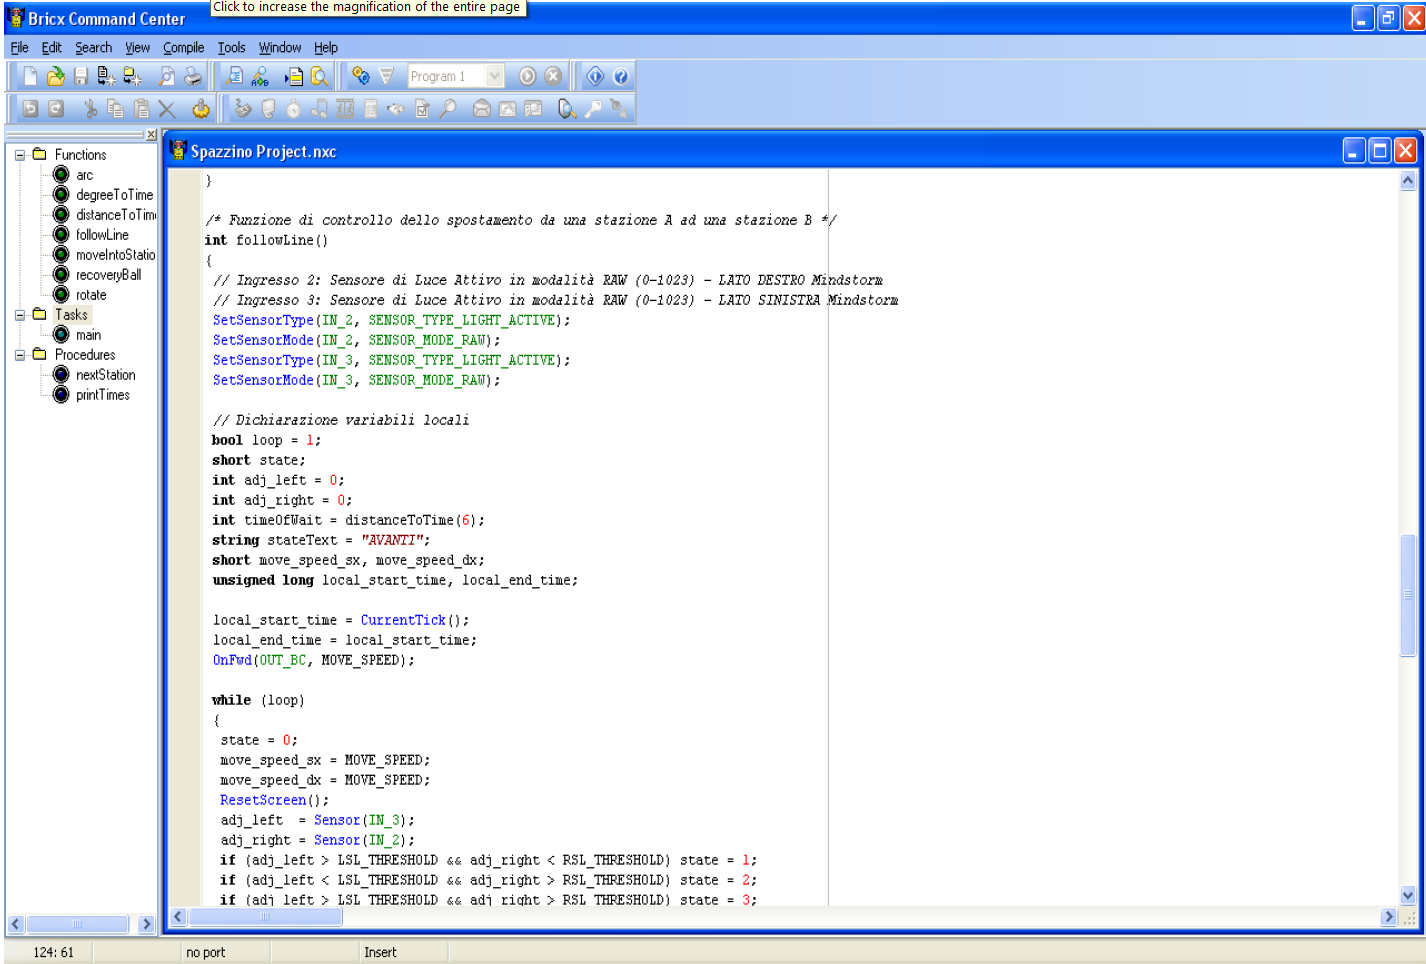Select followLine in the Functions tree
Screen dimensions: 1426x964
(x=102, y=235)
